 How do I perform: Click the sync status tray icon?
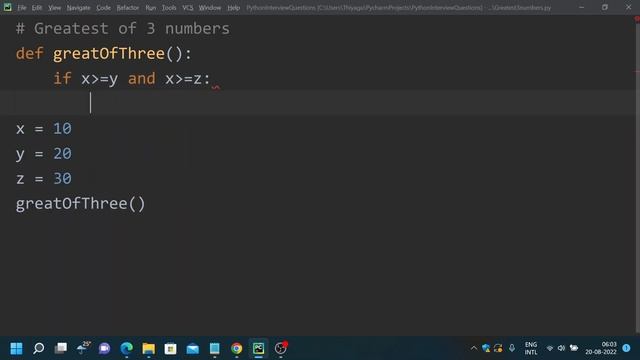pos(498,348)
